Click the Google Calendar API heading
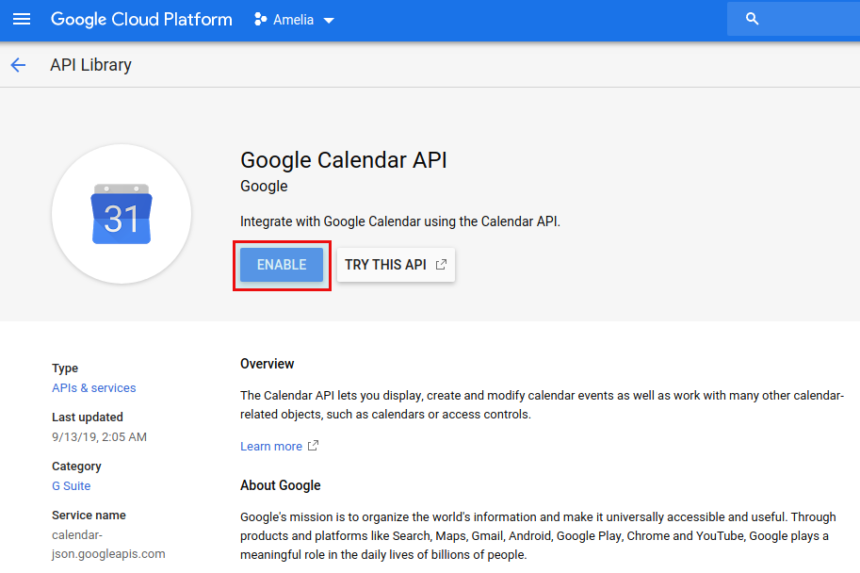This screenshot has height=573, width=860. pyautogui.click(x=343, y=160)
